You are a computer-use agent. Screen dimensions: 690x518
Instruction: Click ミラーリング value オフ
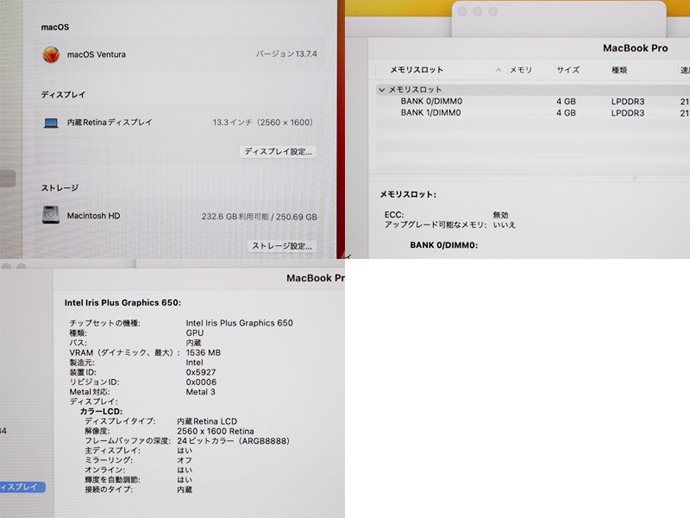(184, 460)
